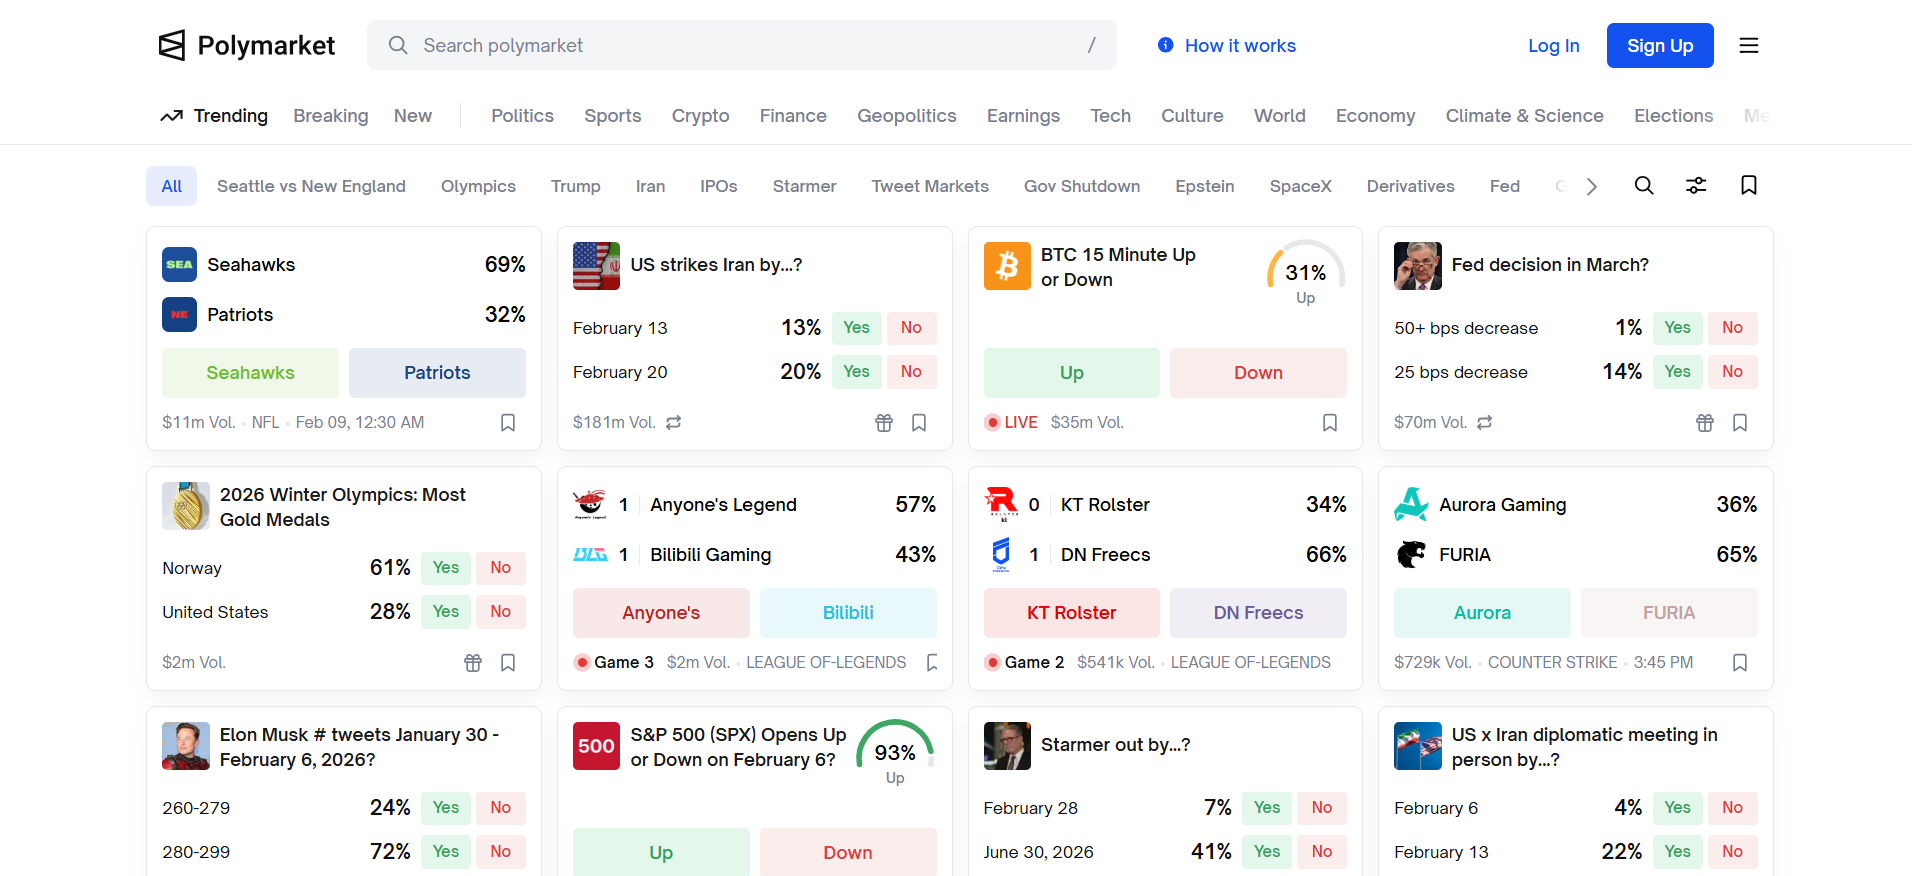Click gift icon on US strikes Iran card
The width and height of the screenshot is (1912, 876).
tap(884, 423)
